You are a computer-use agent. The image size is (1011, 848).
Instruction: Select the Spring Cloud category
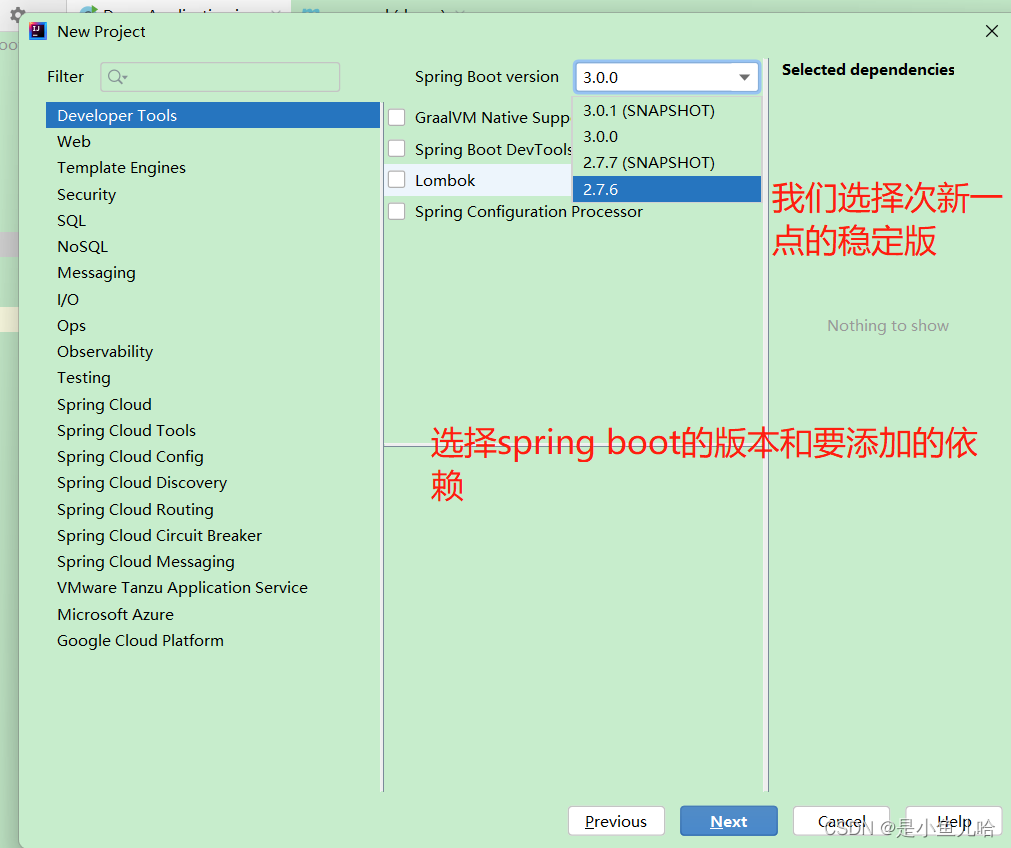click(213, 404)
